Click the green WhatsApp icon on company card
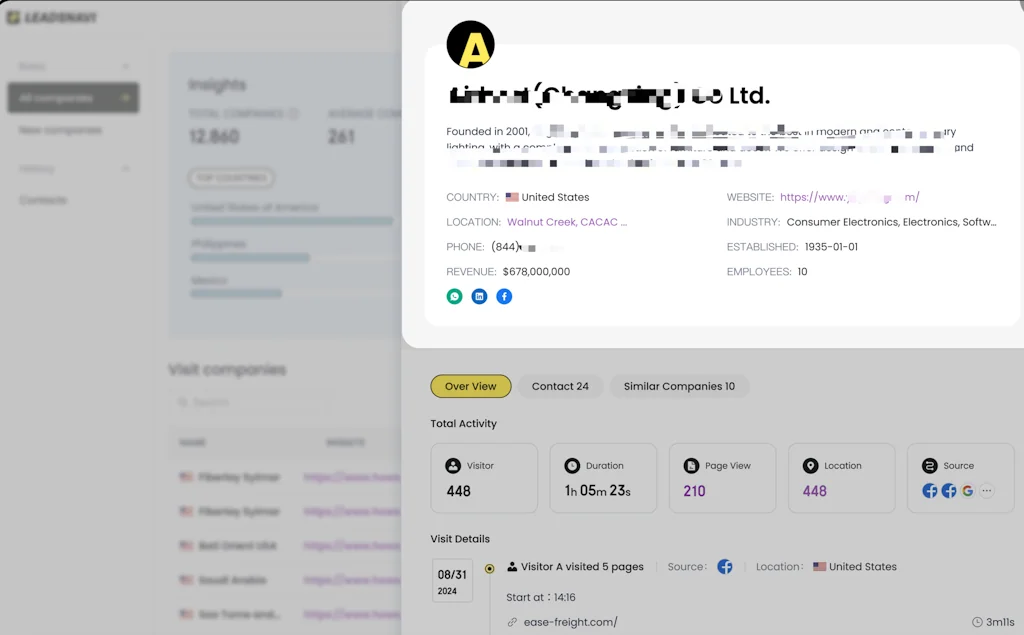The height and width of the screenshot is (635, 1024). click(x=455, y=296)
